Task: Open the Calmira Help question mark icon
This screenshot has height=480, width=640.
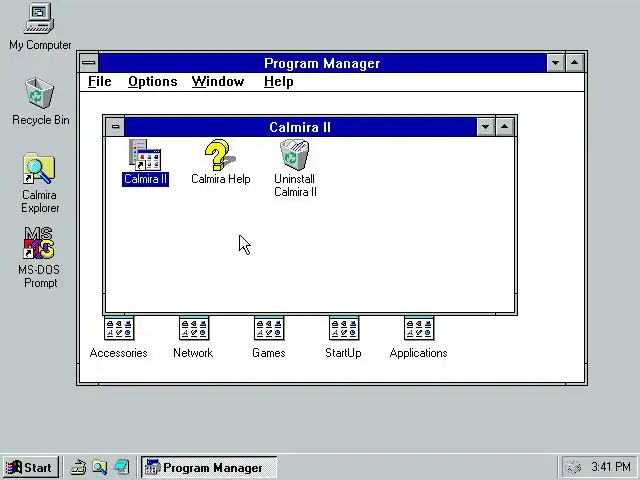Action: pyautogui.click(x=220, y=162)
